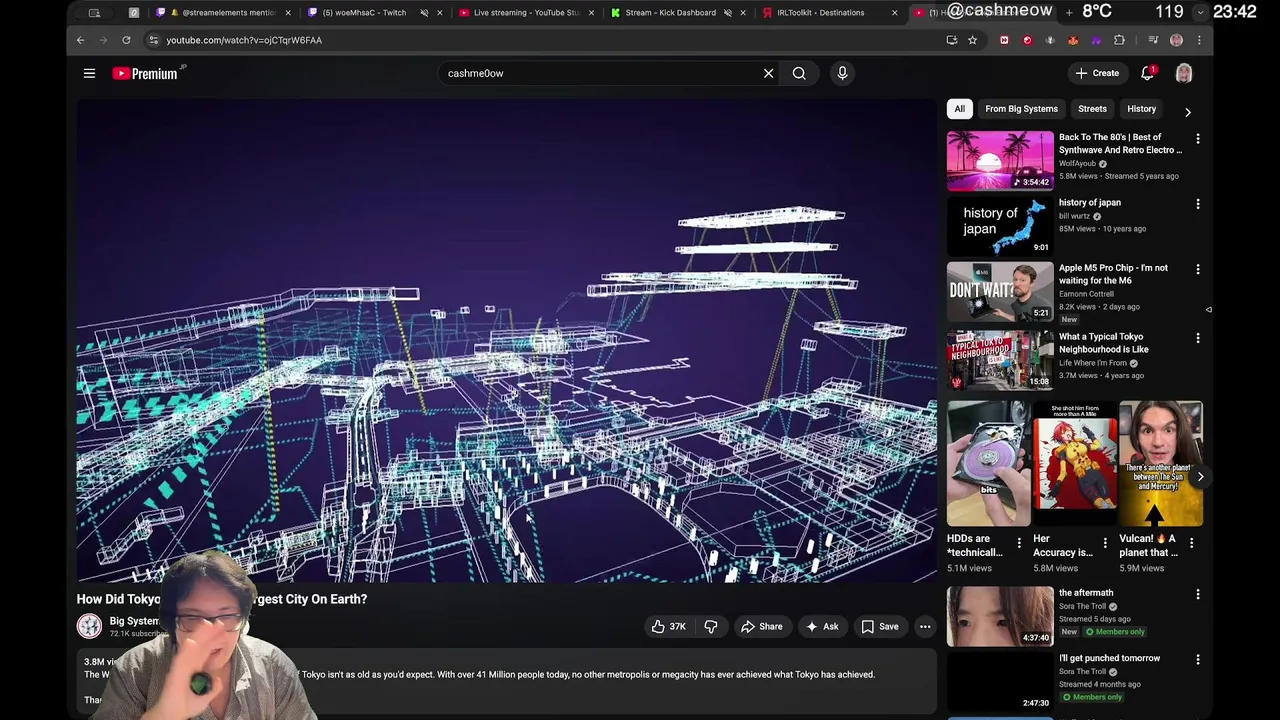Open the browser extensions puzzle icon

[1119, 40]
